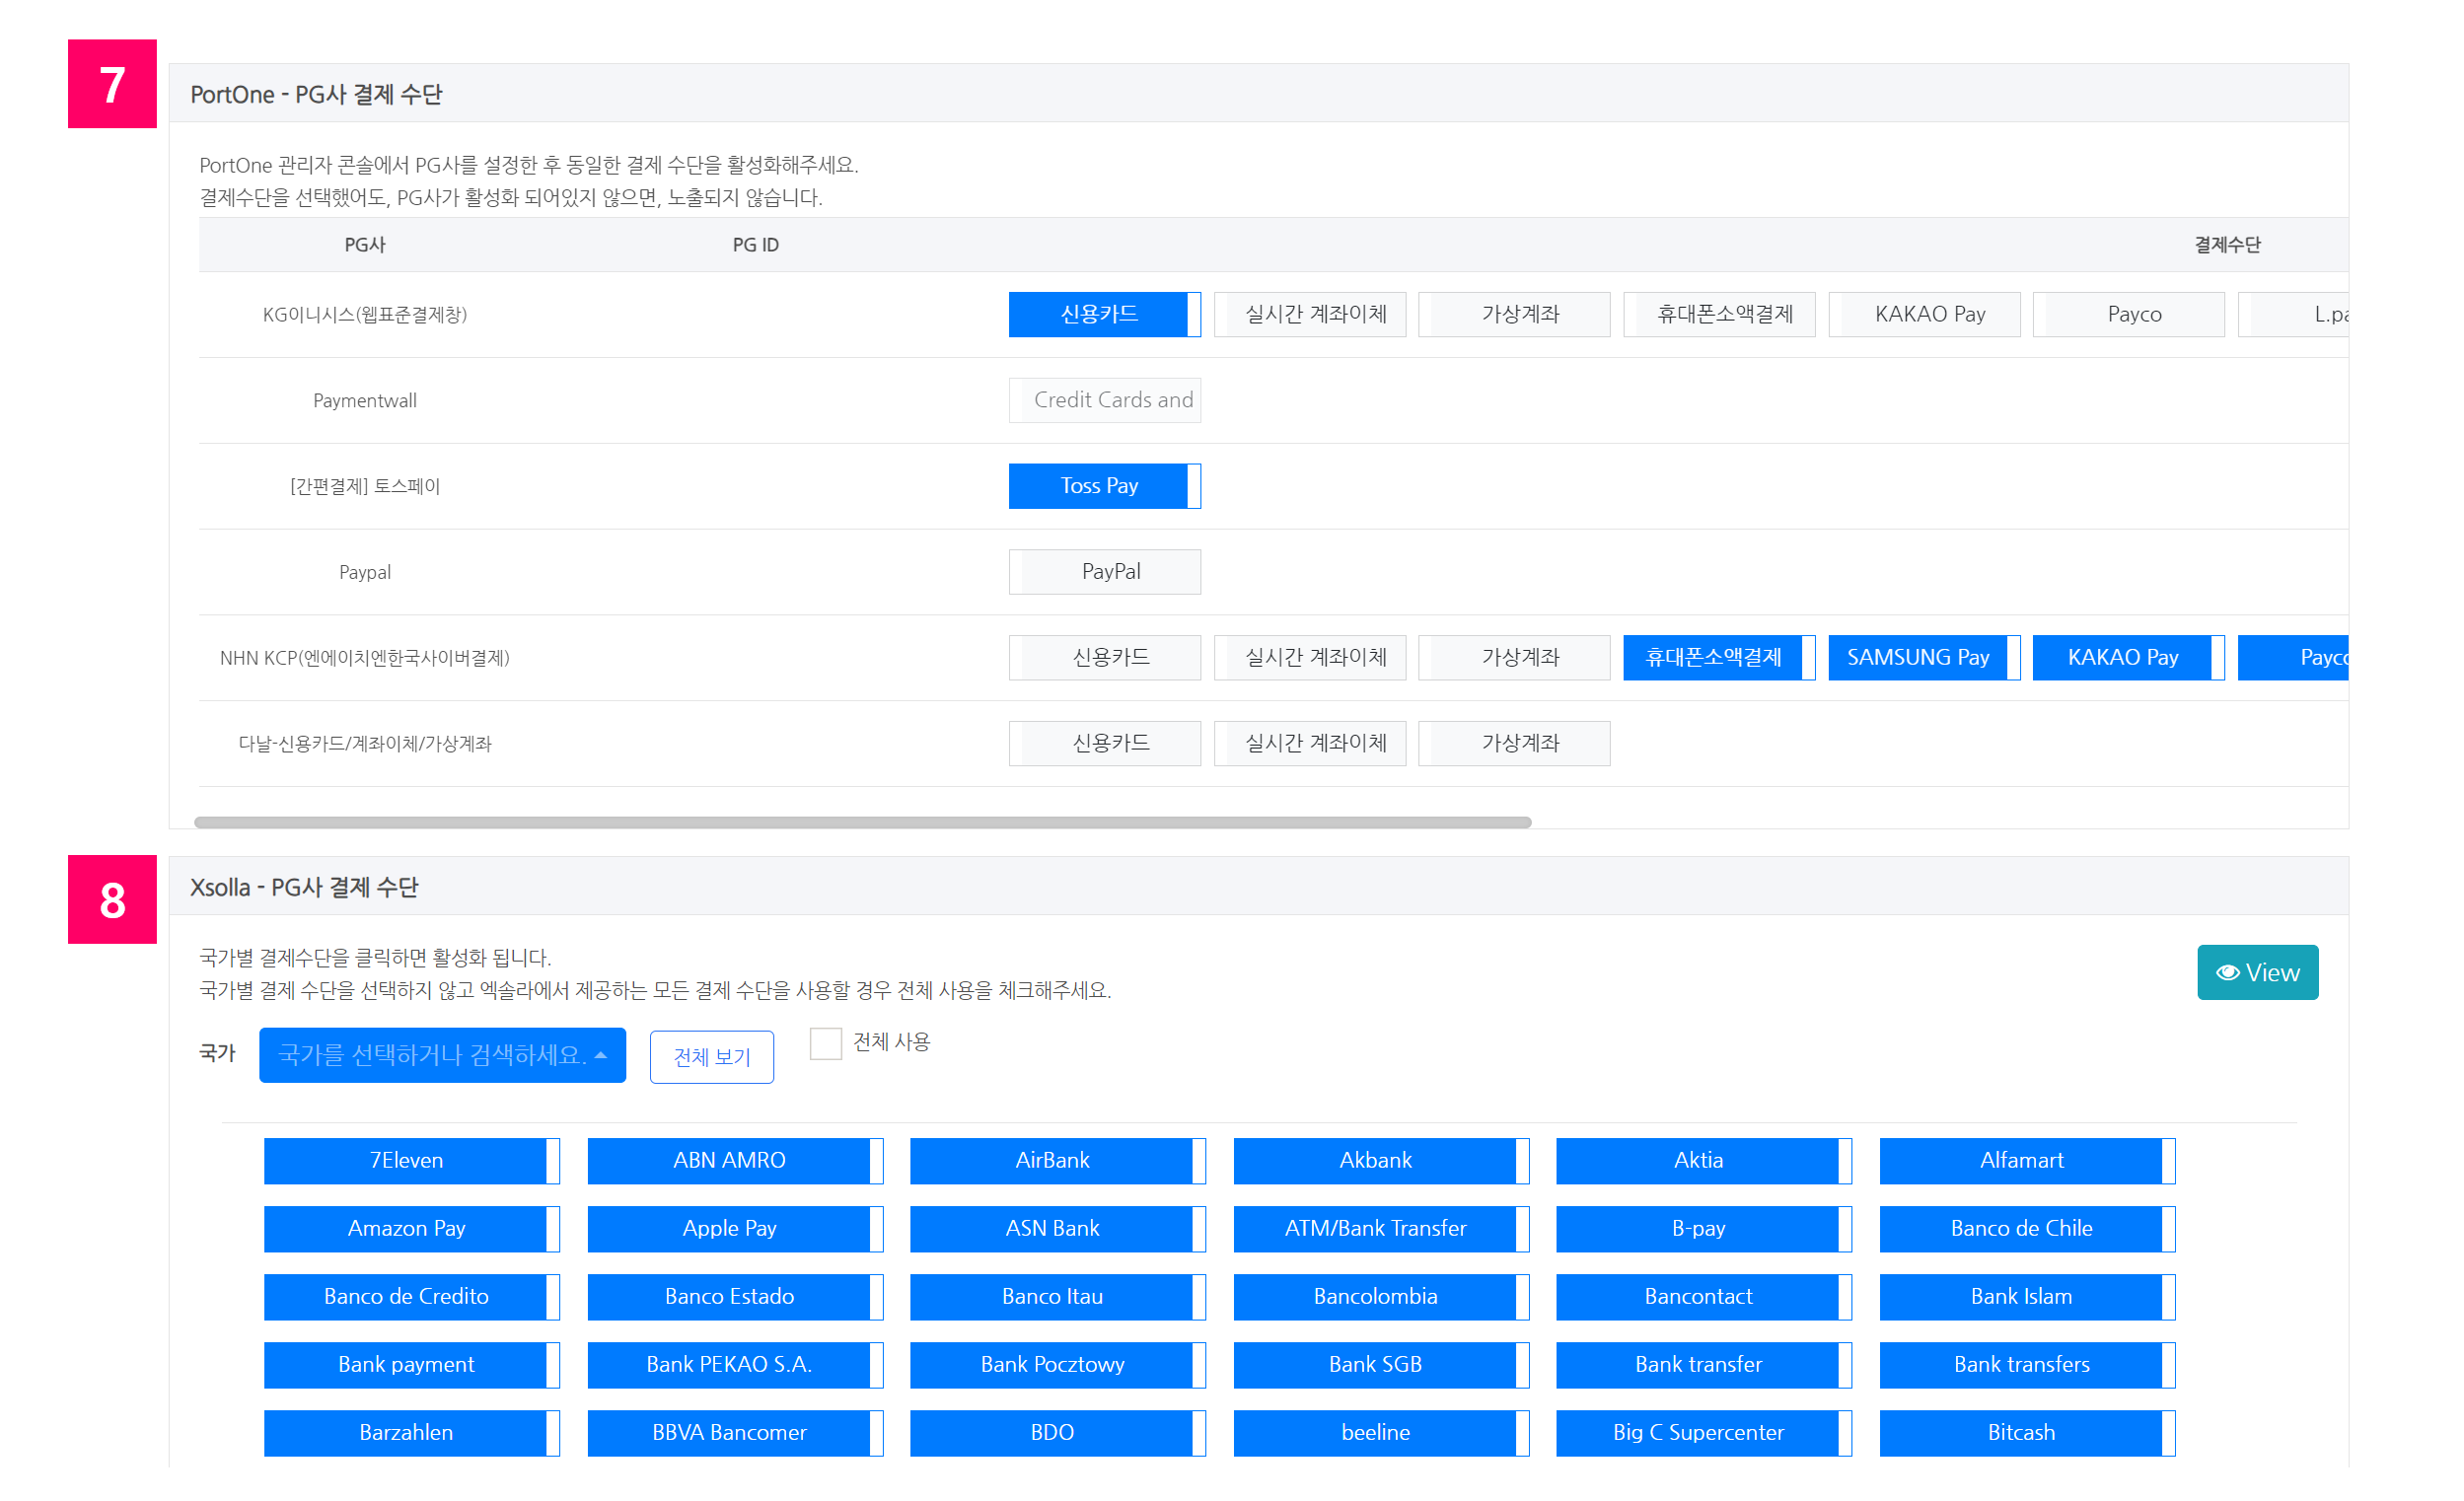Toggle the Bank Pocztowy method
This screenshot has height=1501, width=2464.
pos(1058,1365)
